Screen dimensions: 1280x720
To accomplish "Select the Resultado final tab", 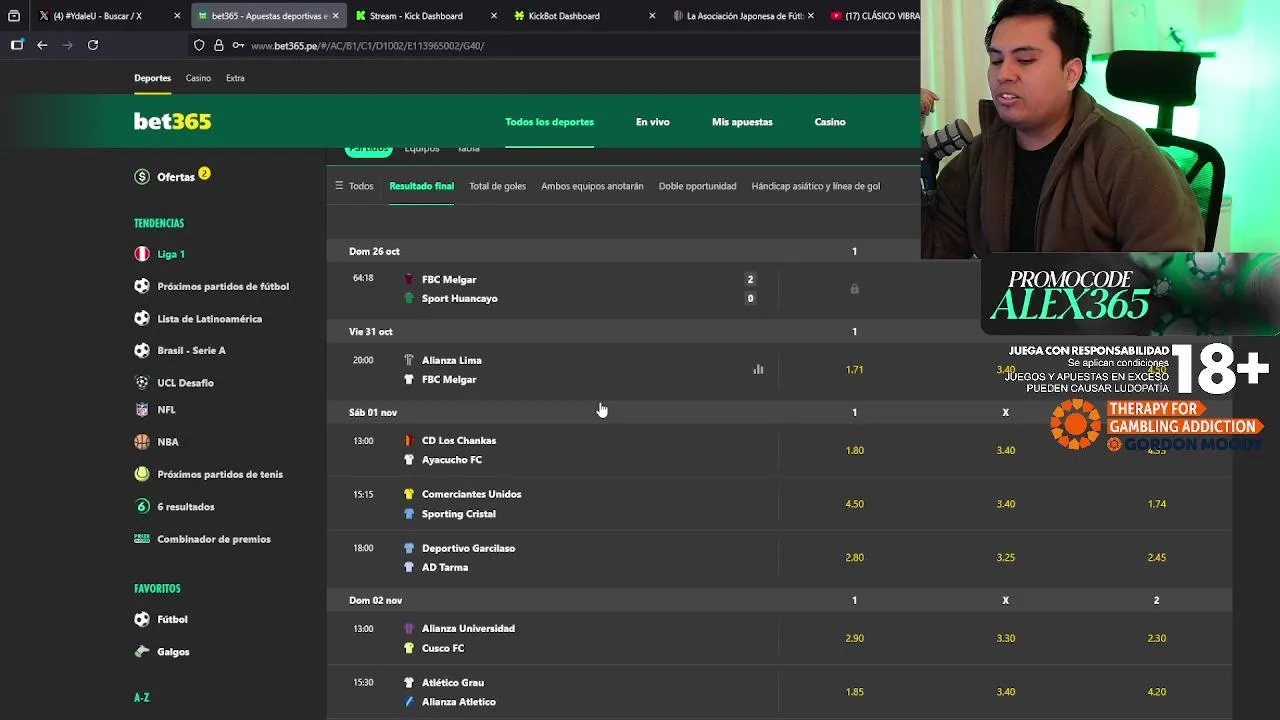I will 421,186.
